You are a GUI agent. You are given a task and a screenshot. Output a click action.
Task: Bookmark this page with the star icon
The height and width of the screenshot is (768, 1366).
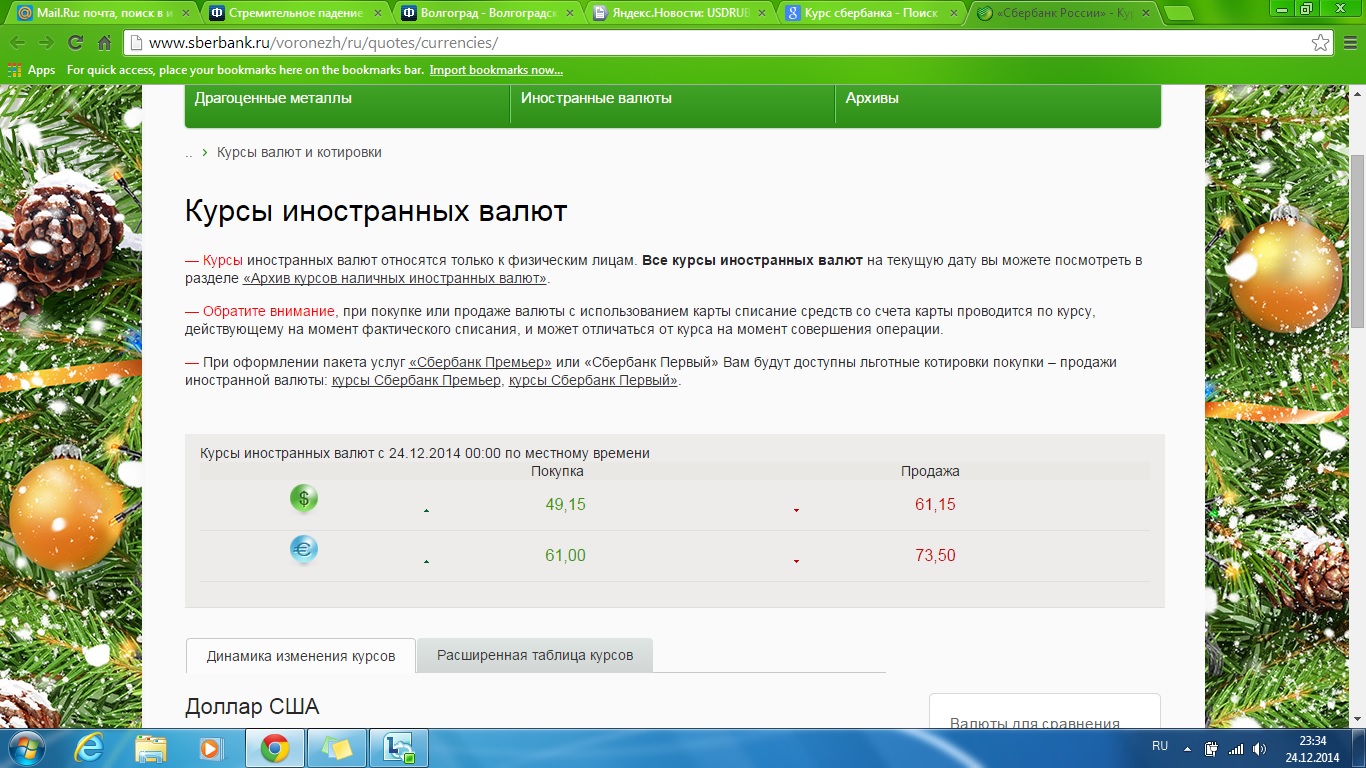pos(1320,43)
